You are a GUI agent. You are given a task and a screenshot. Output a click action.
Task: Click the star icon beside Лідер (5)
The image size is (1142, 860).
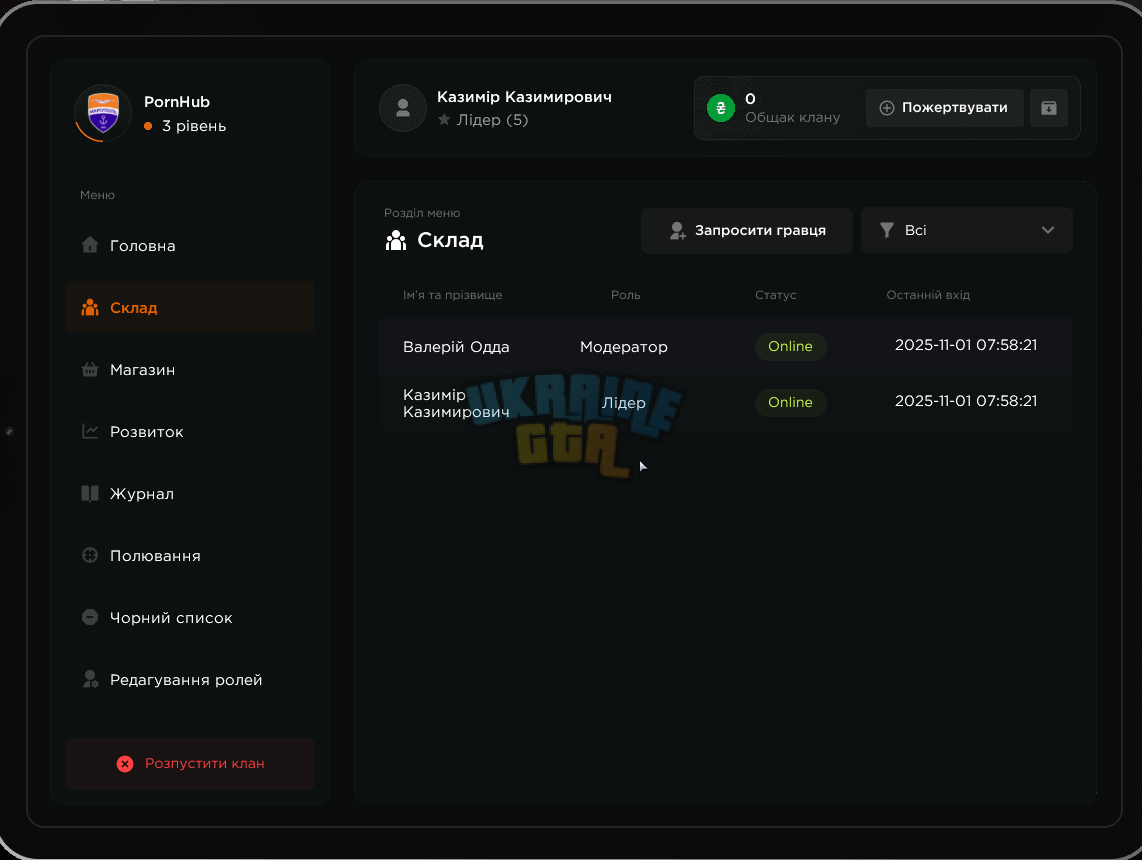(x=444, y=119)
